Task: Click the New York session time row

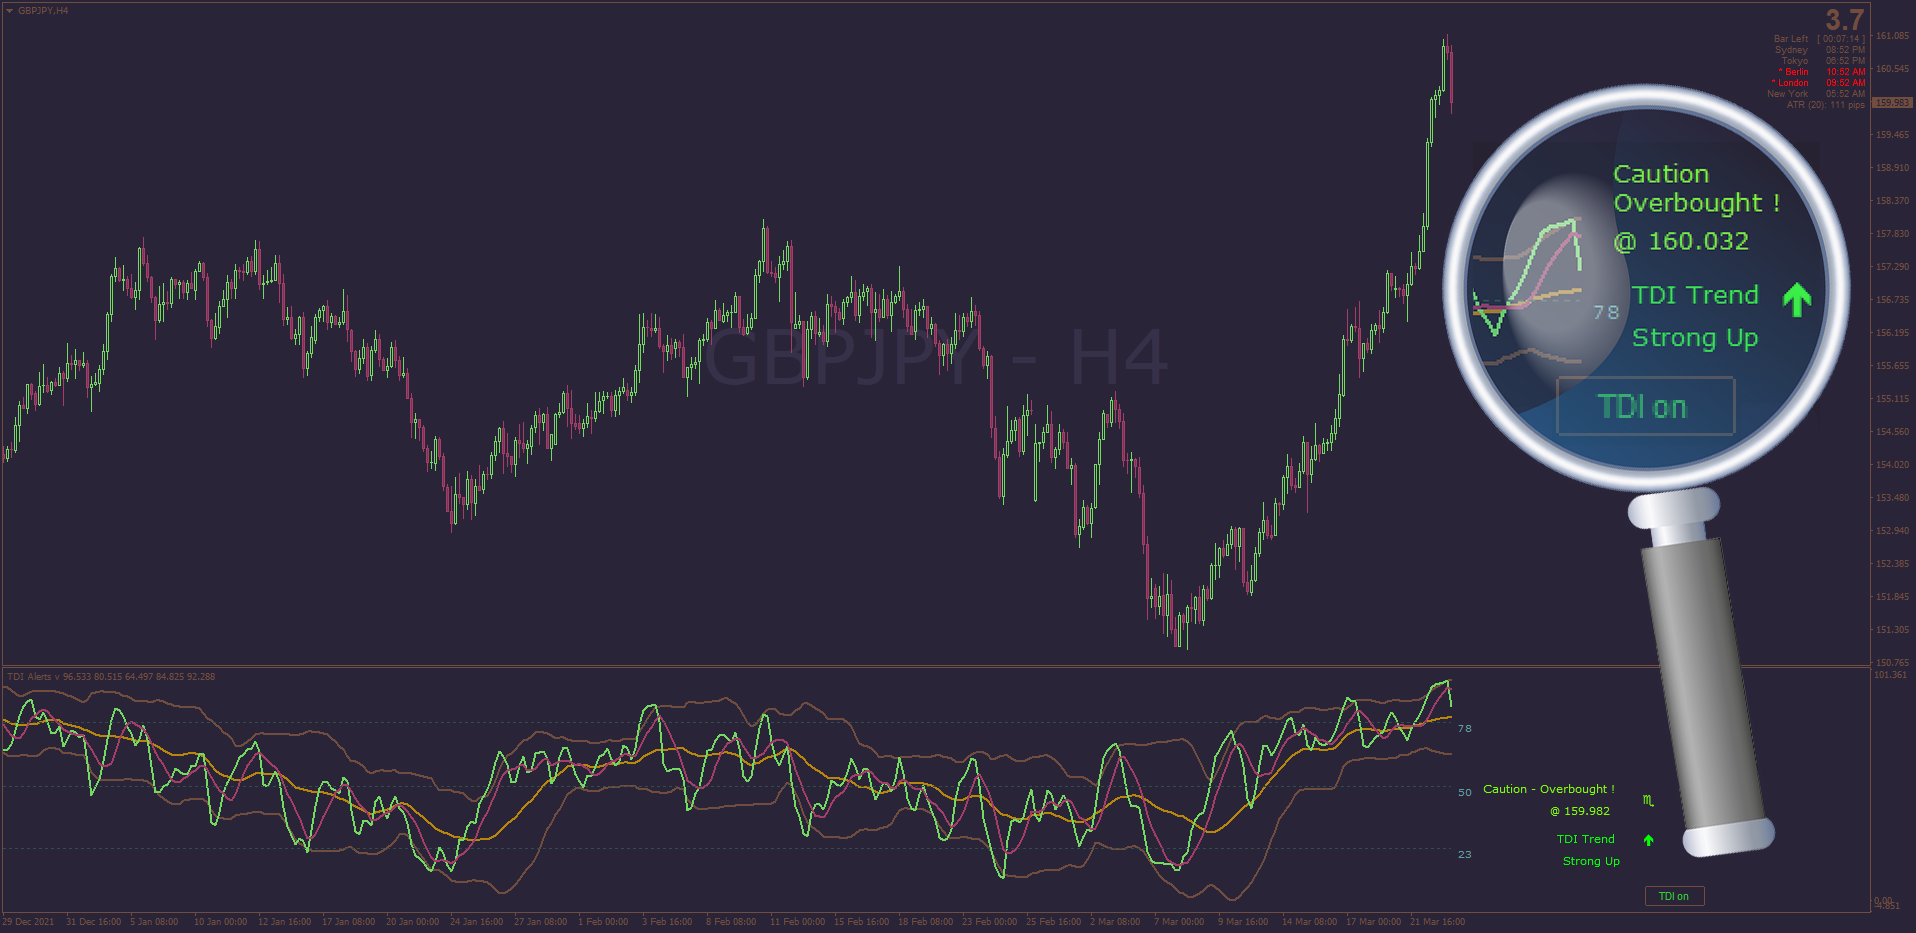Action: coord(1816,94)
